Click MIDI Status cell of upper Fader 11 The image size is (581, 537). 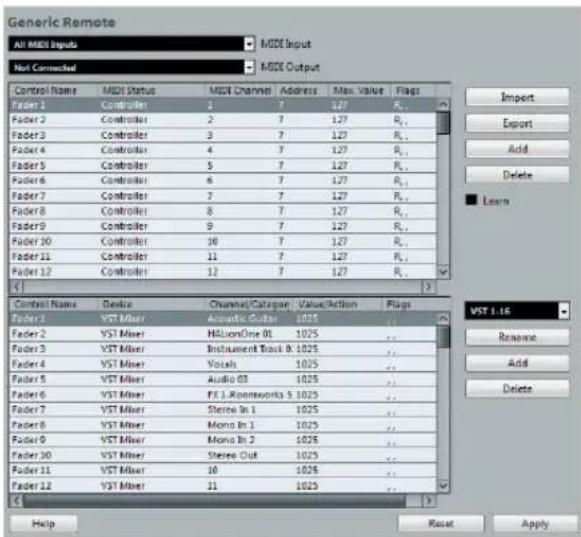tap(152, 256)
